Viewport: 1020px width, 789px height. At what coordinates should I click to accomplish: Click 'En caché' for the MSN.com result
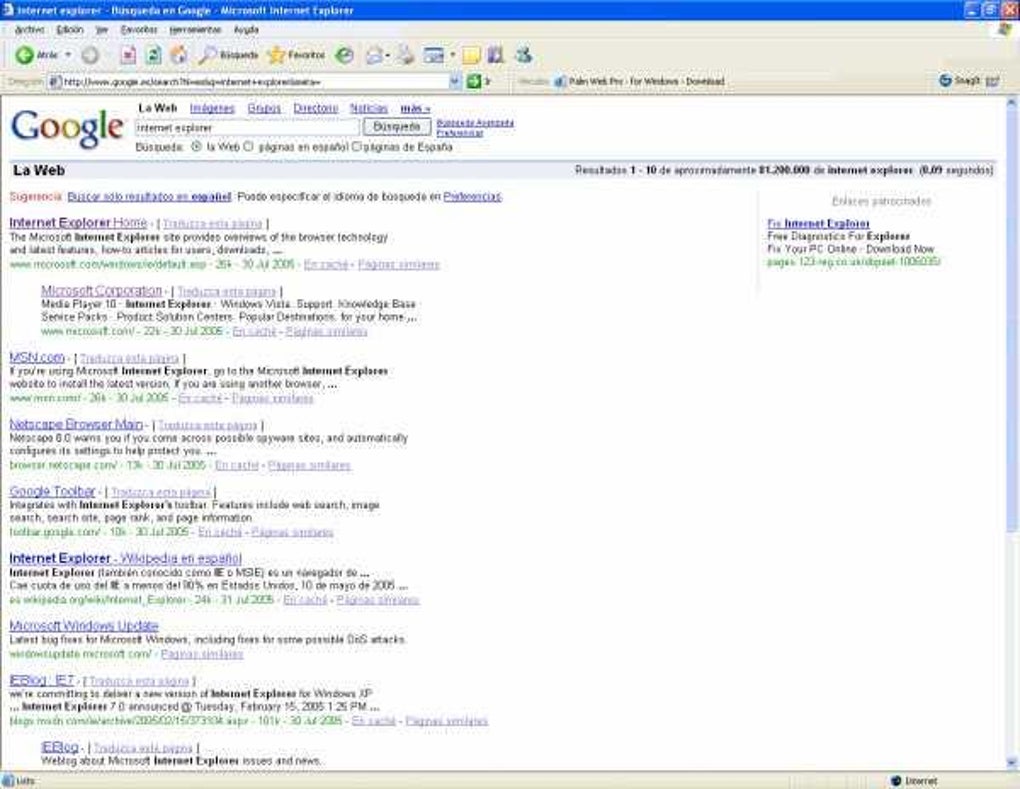[x=200, y=398]
